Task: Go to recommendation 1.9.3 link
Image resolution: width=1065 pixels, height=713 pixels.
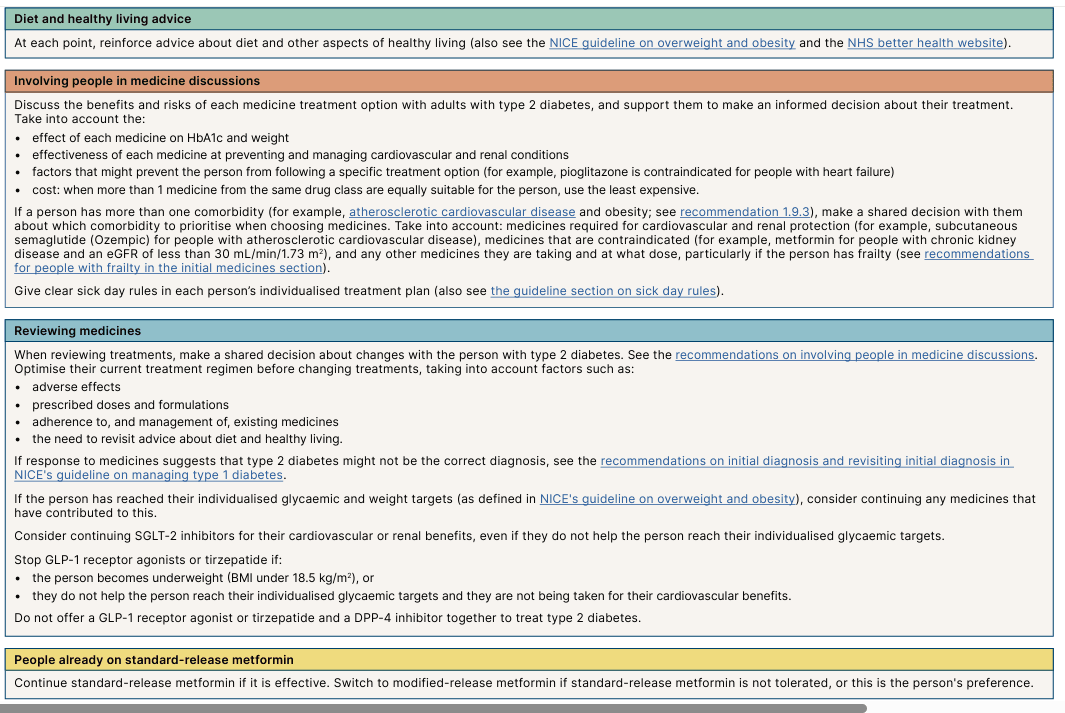Action: coord(745,212)
